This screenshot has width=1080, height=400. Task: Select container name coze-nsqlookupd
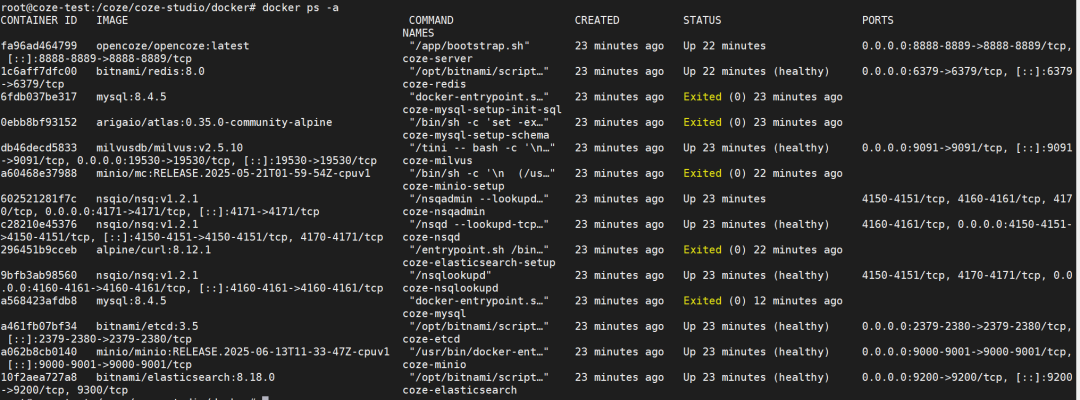(450, 288)
